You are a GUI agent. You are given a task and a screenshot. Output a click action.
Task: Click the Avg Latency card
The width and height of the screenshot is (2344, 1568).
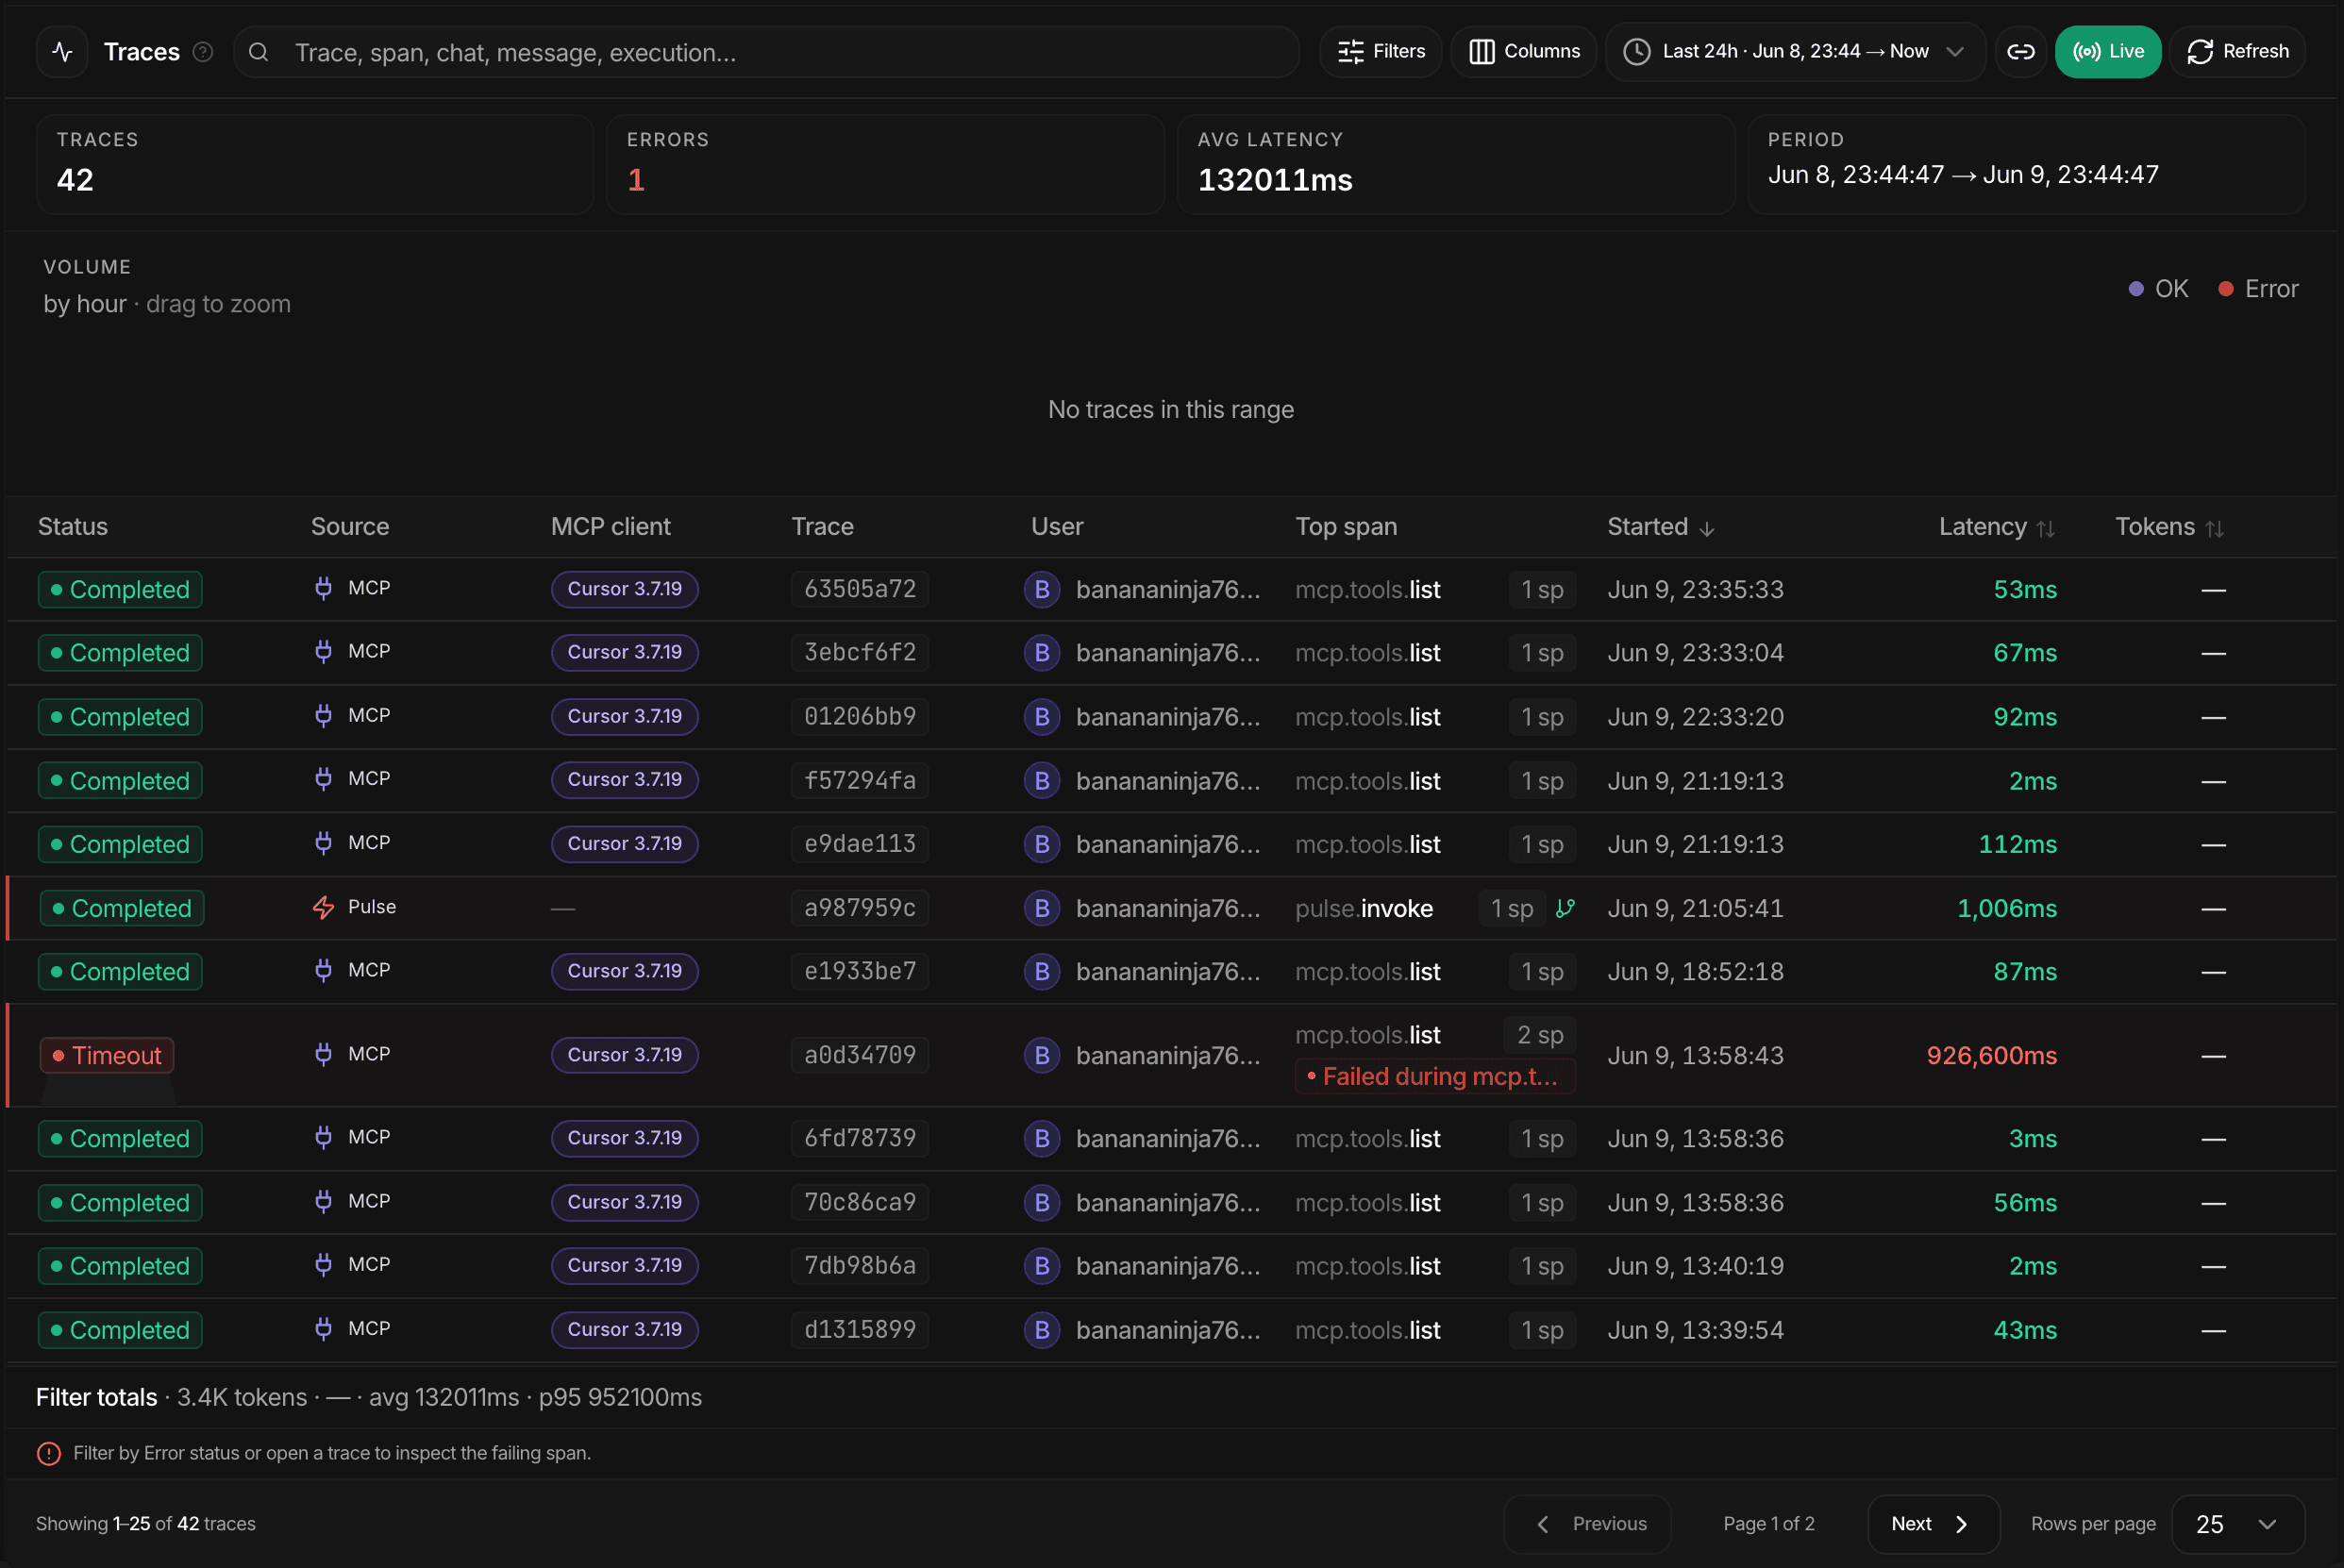[1455, 164]
